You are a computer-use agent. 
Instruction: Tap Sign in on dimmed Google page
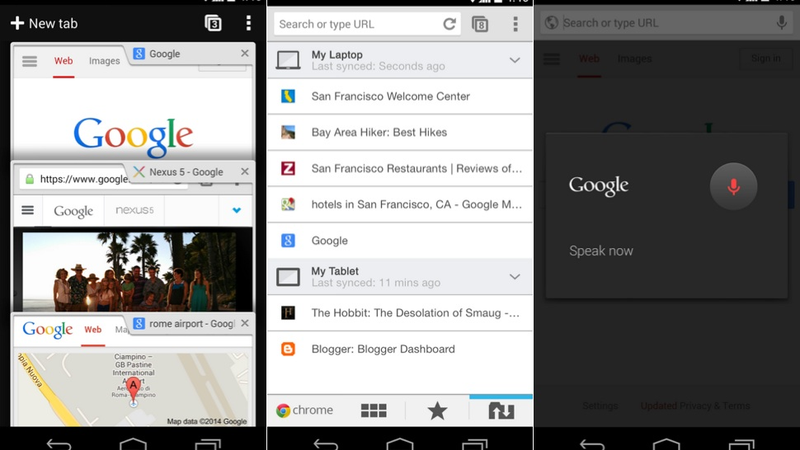[x=765, y=59]
